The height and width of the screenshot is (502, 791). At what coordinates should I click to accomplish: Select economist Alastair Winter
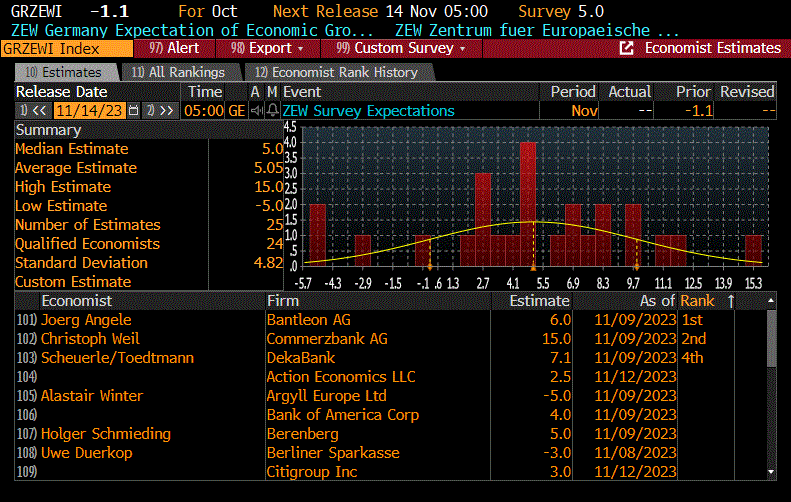click(x=92, y=396)
